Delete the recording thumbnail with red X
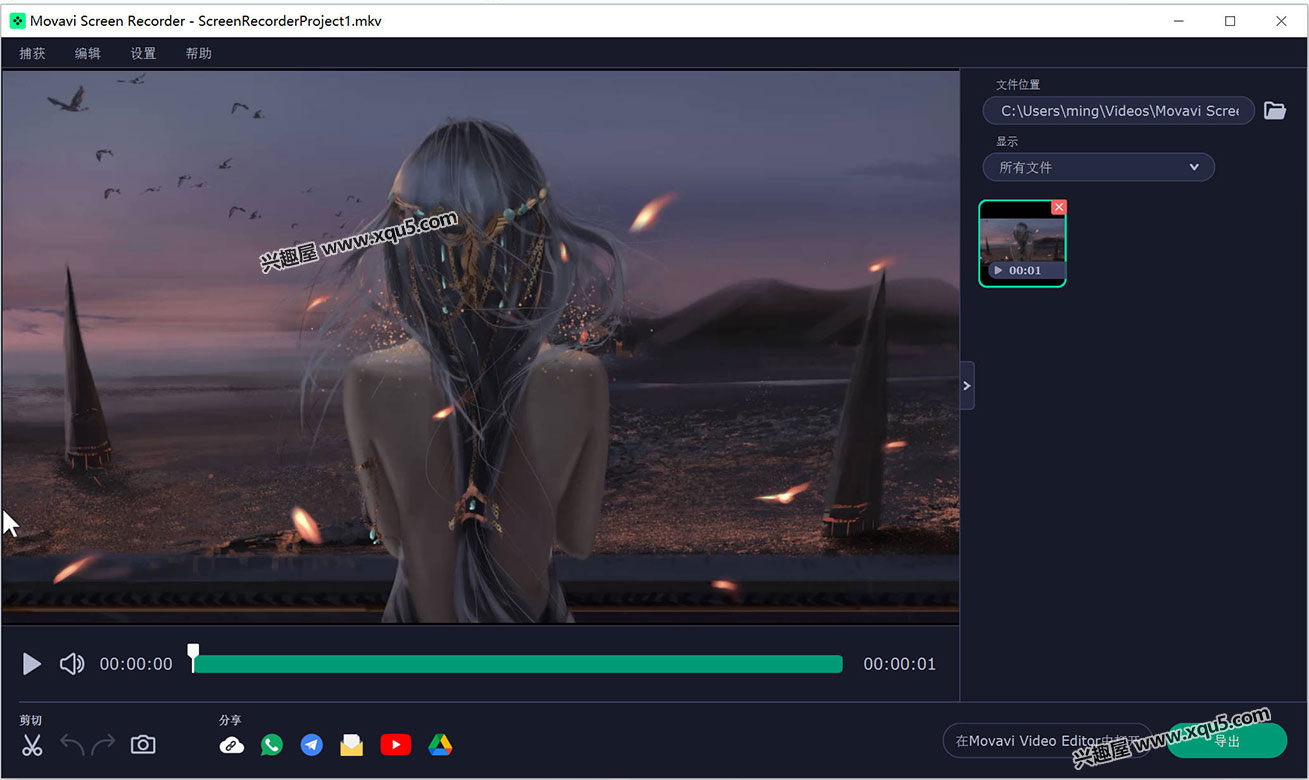 (x=1059, y=207)
